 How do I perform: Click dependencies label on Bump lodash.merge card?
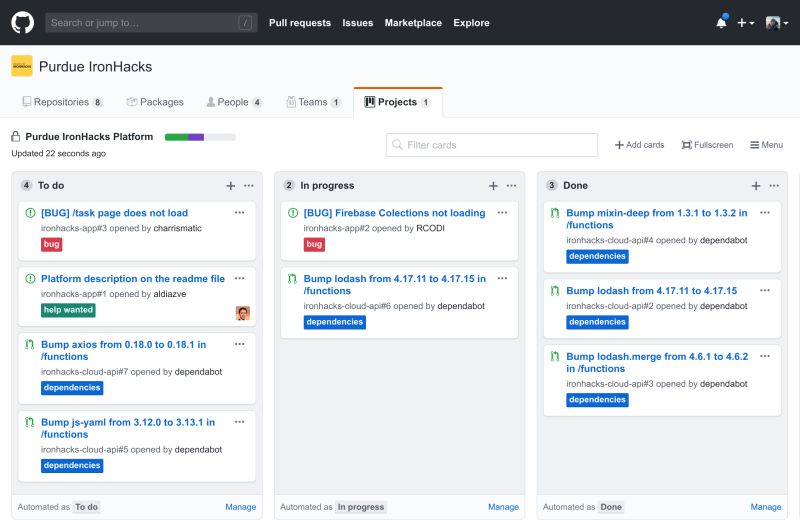pyautogui.click(x=597, y=400)
